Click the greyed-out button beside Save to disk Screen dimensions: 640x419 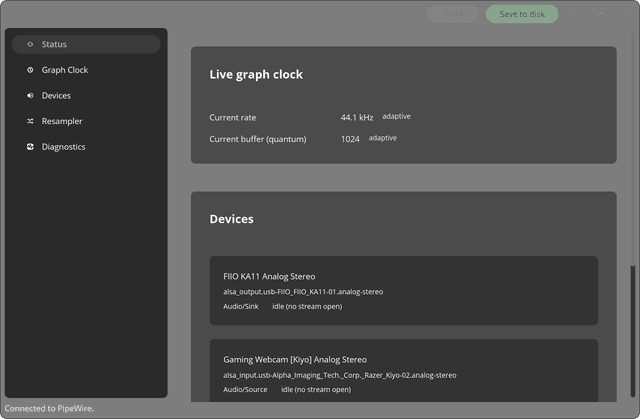point(453,14)
